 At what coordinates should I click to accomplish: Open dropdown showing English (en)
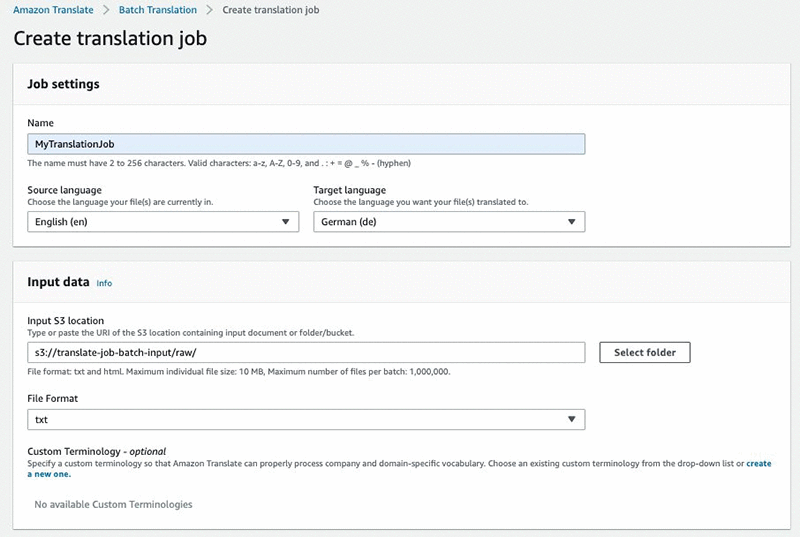[150, 222]
